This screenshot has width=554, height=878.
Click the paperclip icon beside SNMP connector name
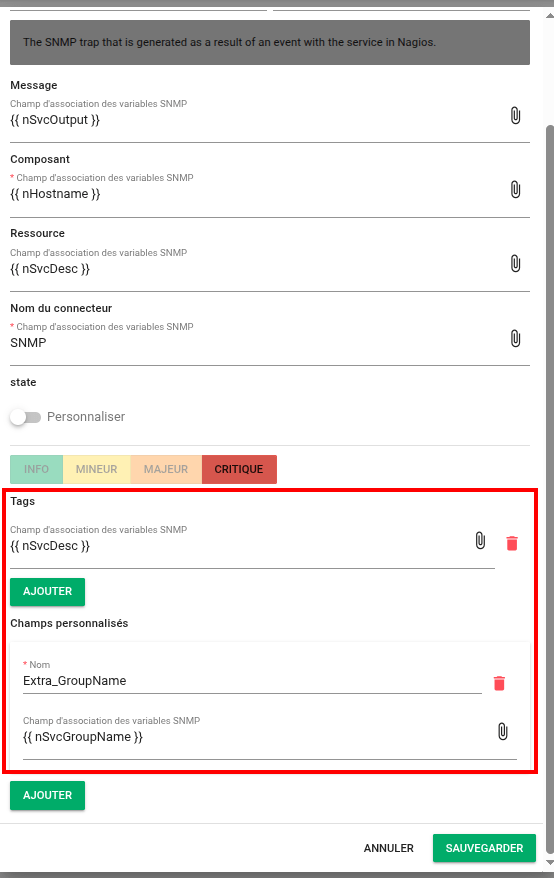pyautogui.click(x=515, y=338)
